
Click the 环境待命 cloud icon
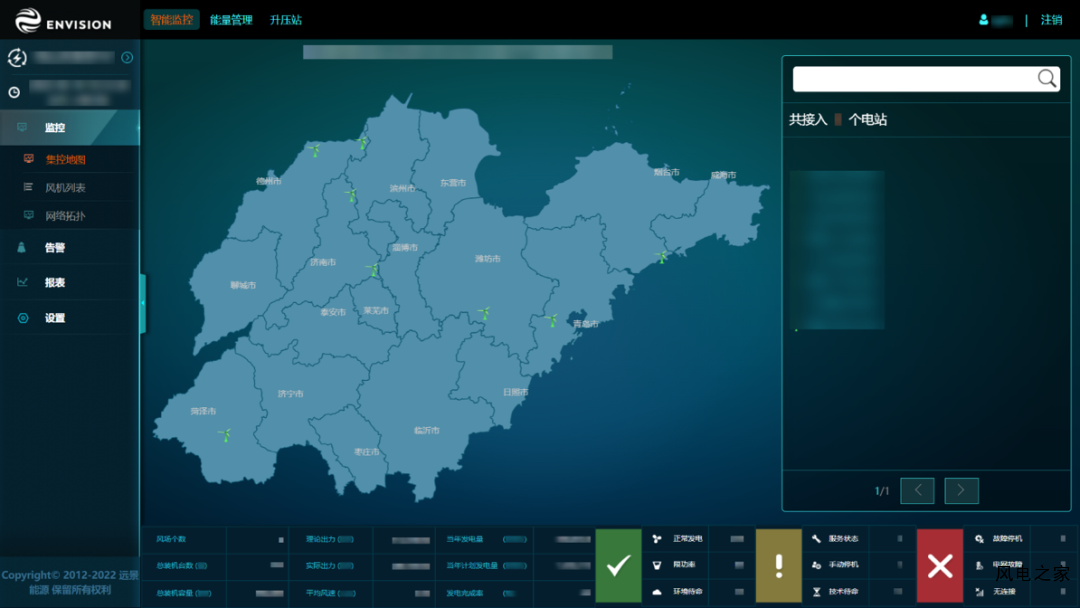pos(656,592)
